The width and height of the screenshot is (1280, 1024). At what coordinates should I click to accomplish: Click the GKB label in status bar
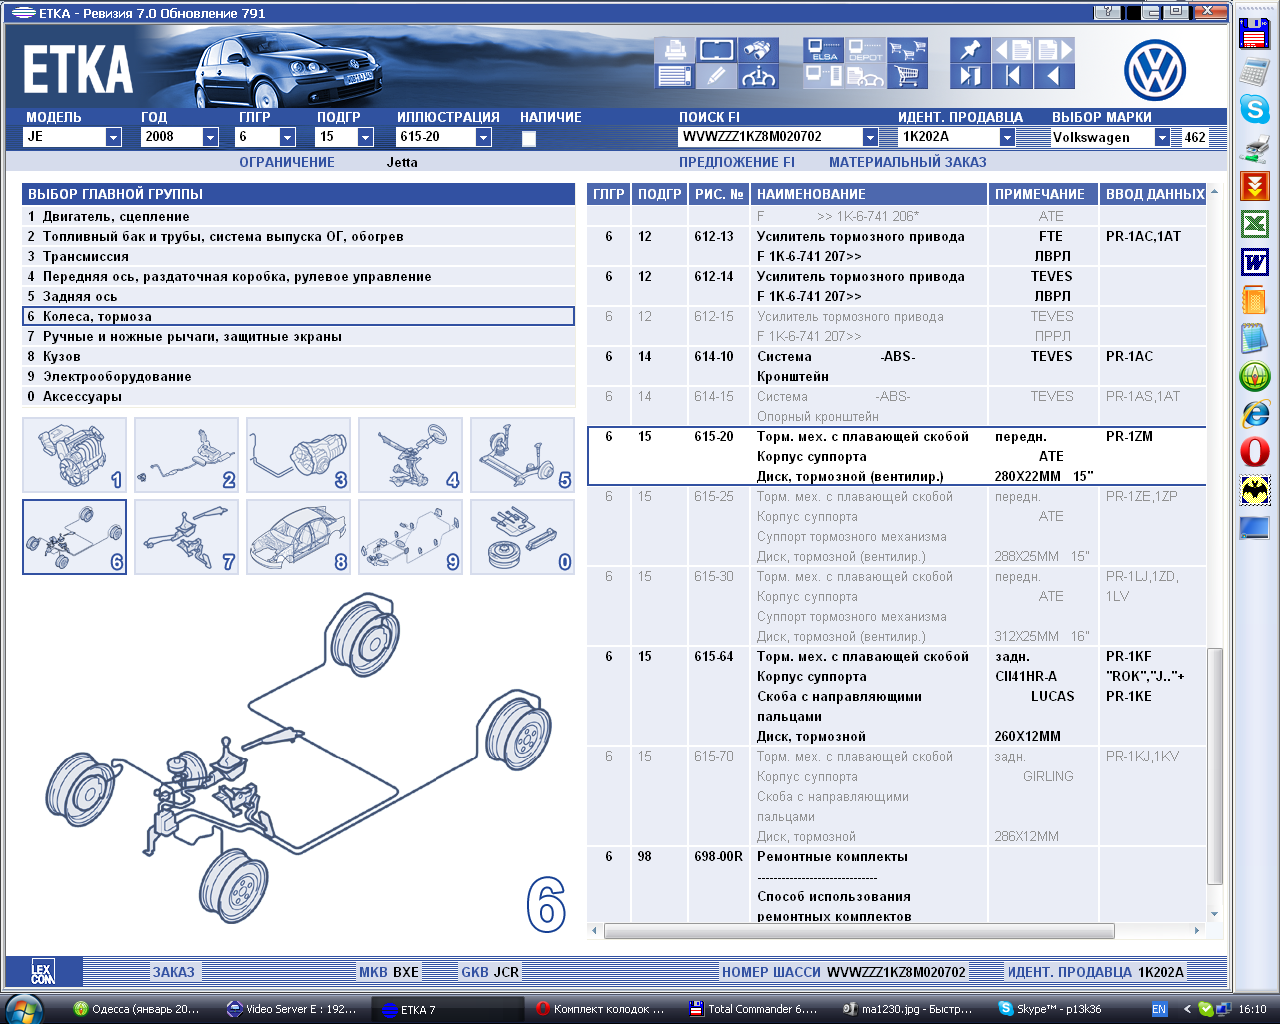click(x=475, y=972)
